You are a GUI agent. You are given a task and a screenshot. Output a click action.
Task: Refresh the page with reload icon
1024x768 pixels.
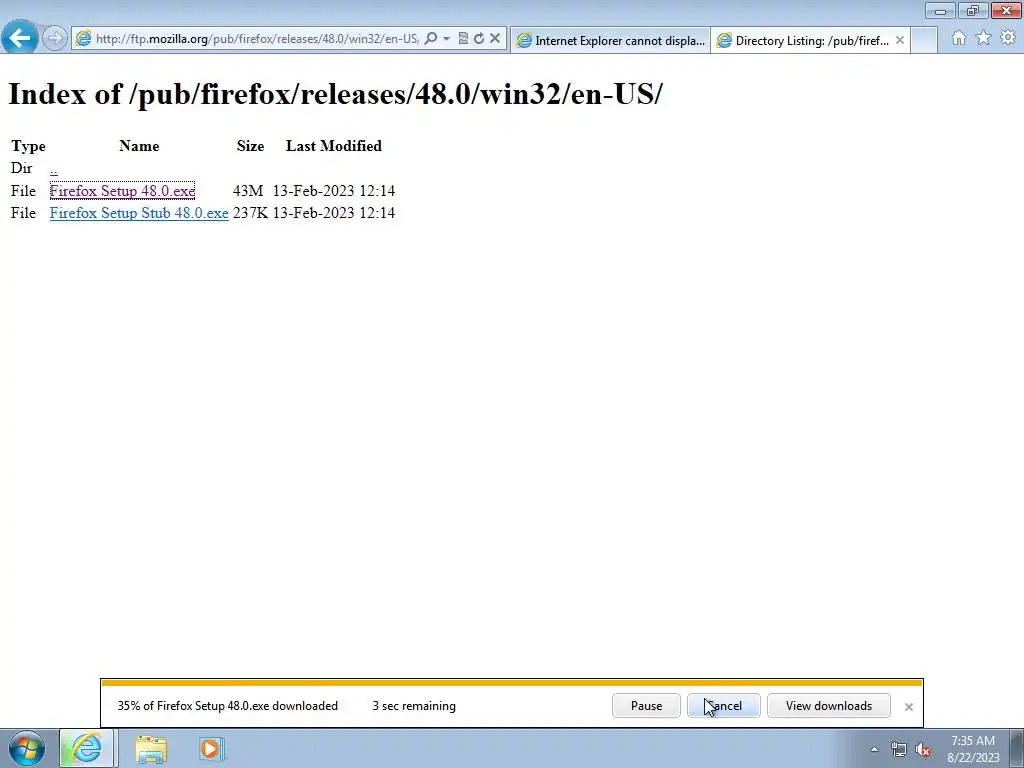(479, 39)
